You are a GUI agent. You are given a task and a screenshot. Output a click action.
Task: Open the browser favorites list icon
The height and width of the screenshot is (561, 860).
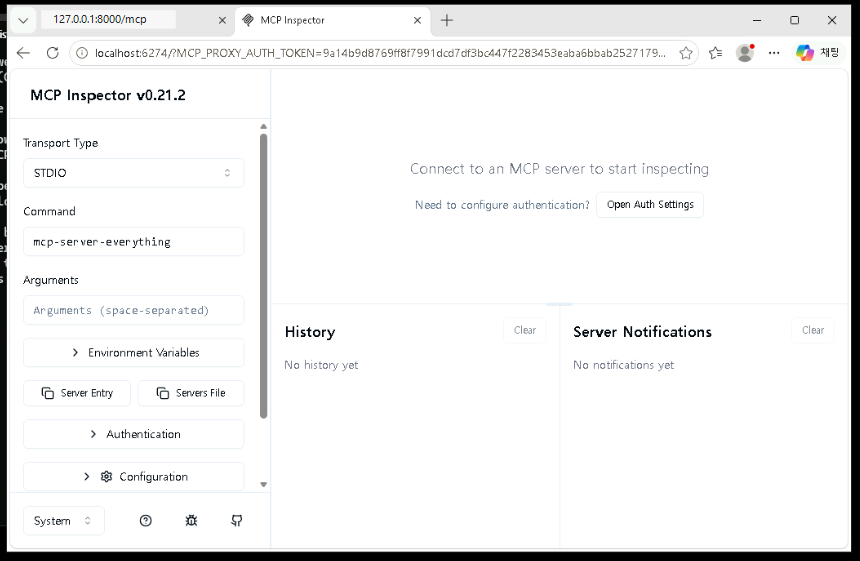(715, 53)
